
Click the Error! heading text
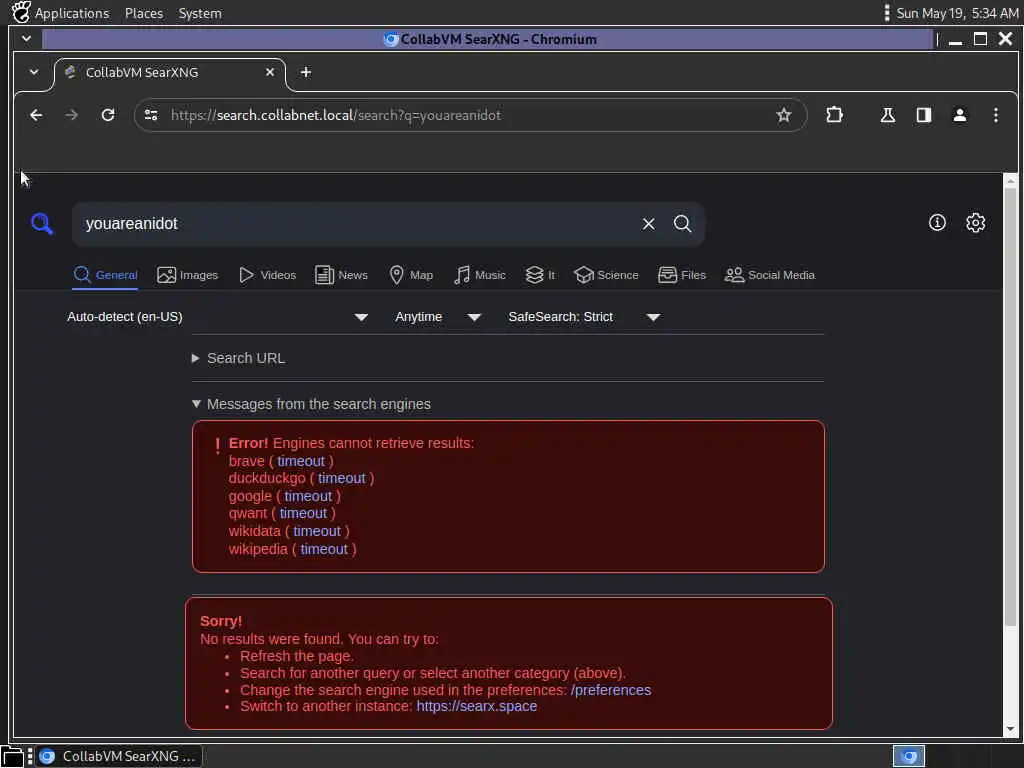click(248, 443)
